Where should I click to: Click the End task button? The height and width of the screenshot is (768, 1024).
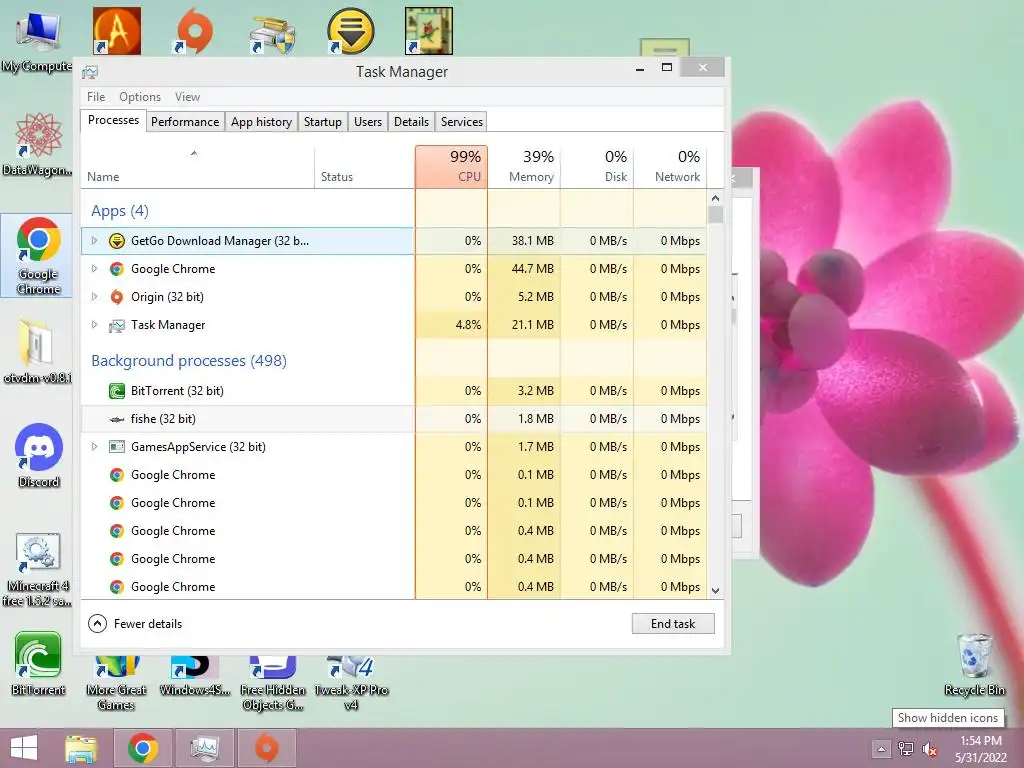673,624
